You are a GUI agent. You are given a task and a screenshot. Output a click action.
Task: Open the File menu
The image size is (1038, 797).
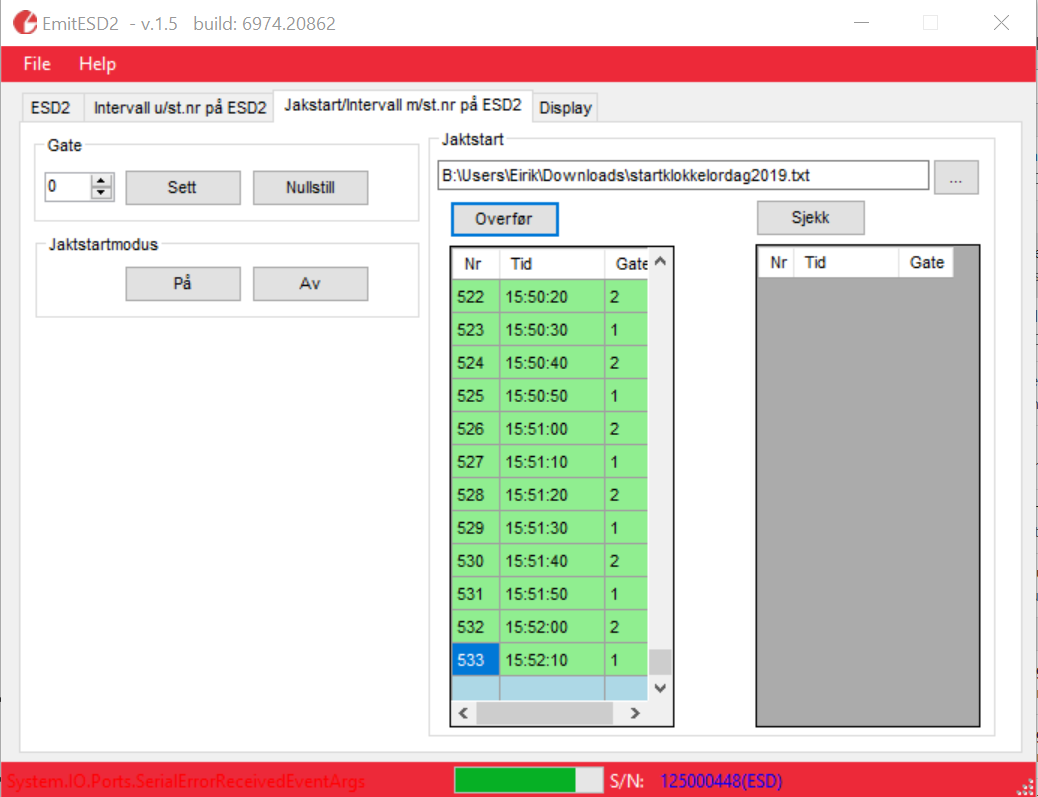click(37, 64)
